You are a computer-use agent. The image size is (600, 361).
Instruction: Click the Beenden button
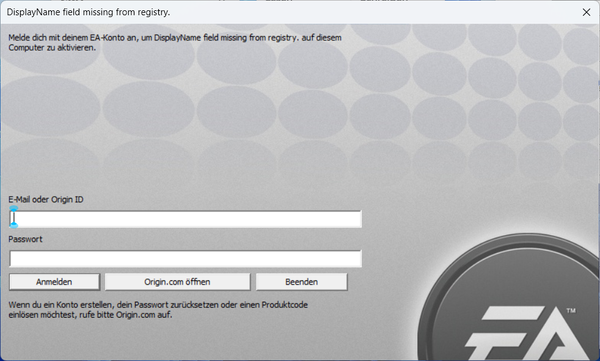[x=302, y=282]
